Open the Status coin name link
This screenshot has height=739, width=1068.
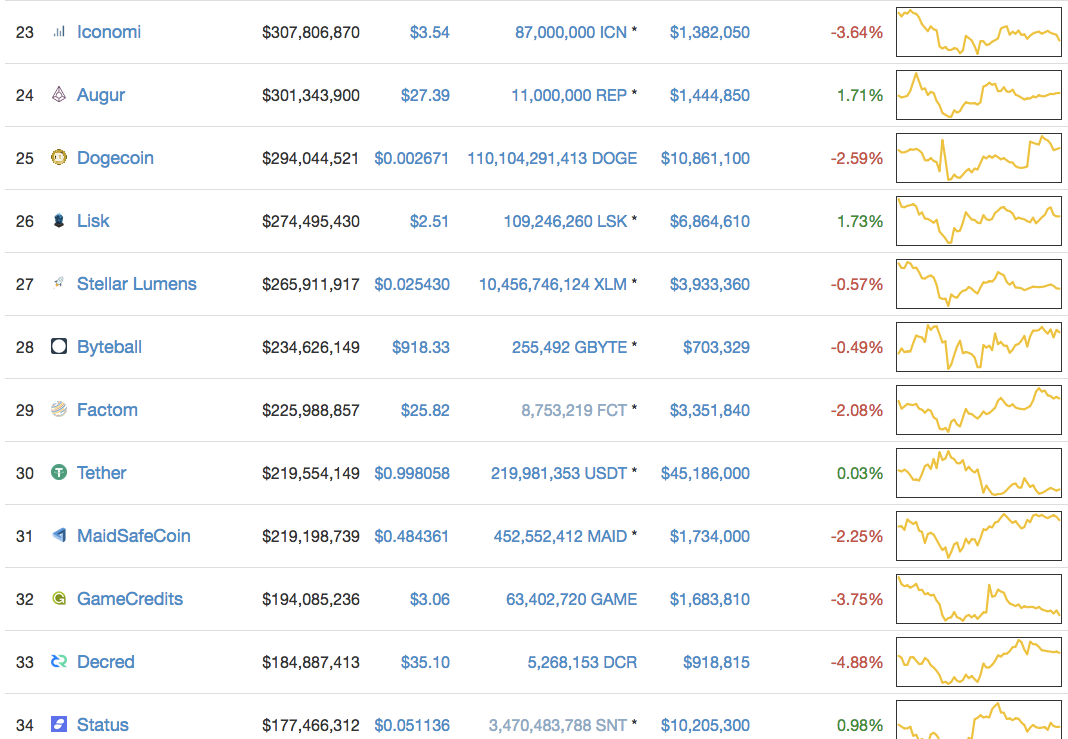pos(103,725)
